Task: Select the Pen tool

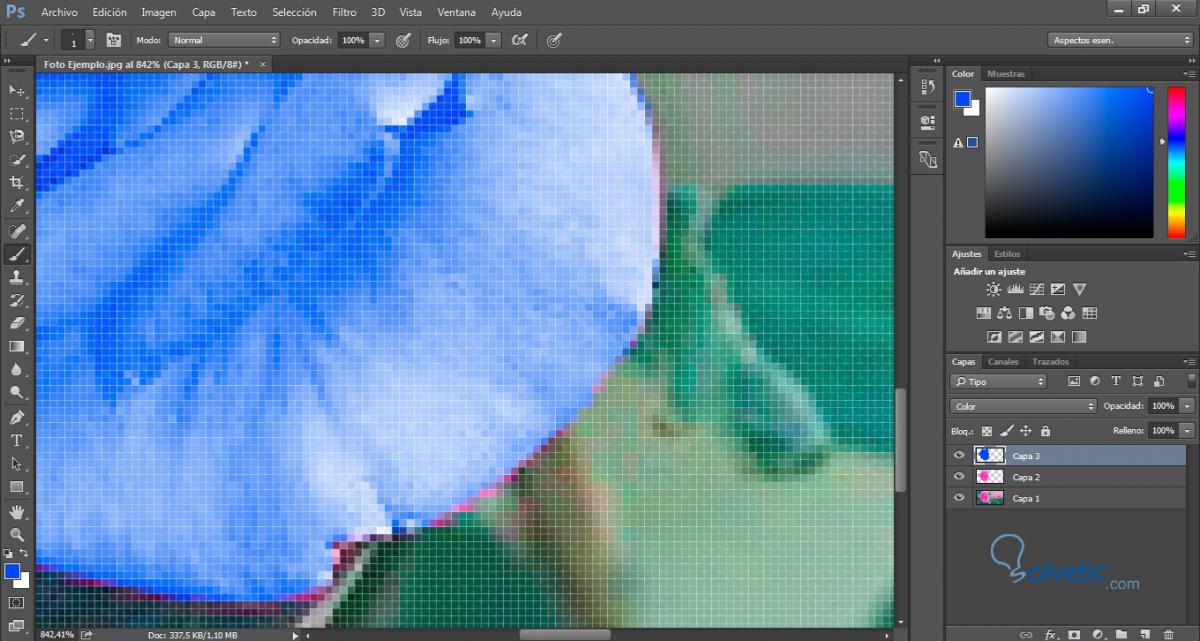Action: tap(17, 417)
